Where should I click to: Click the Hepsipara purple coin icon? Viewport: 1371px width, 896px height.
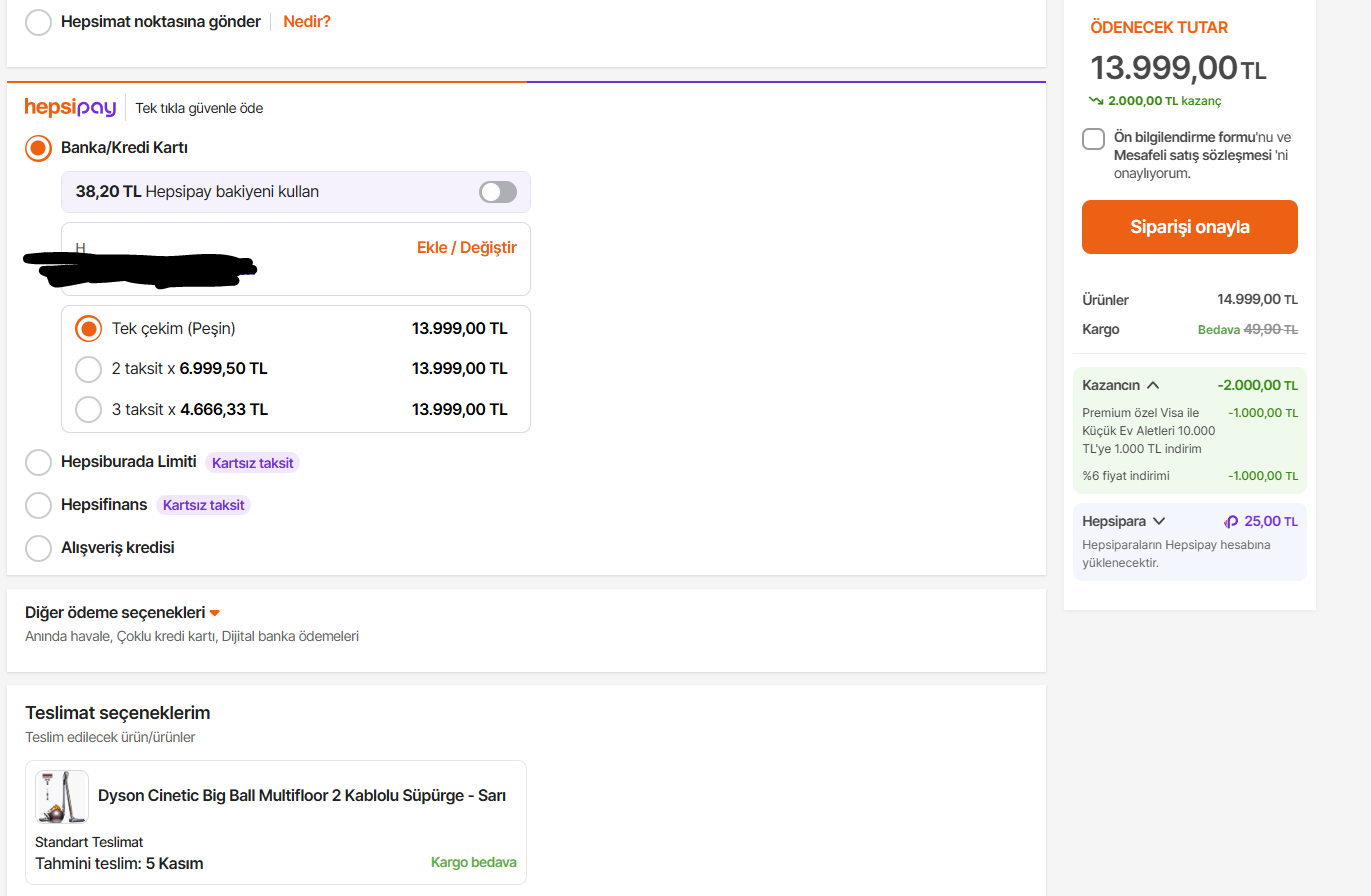(x=1231, y=521)
